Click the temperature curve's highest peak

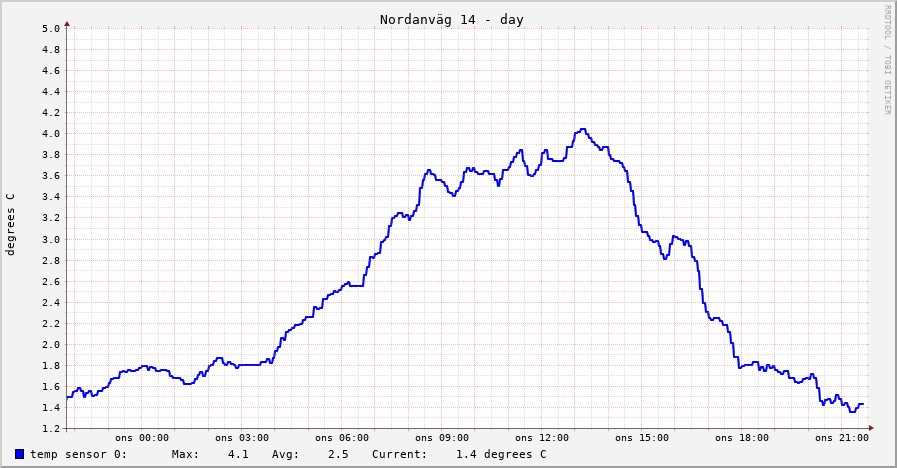tap(583, 129)
